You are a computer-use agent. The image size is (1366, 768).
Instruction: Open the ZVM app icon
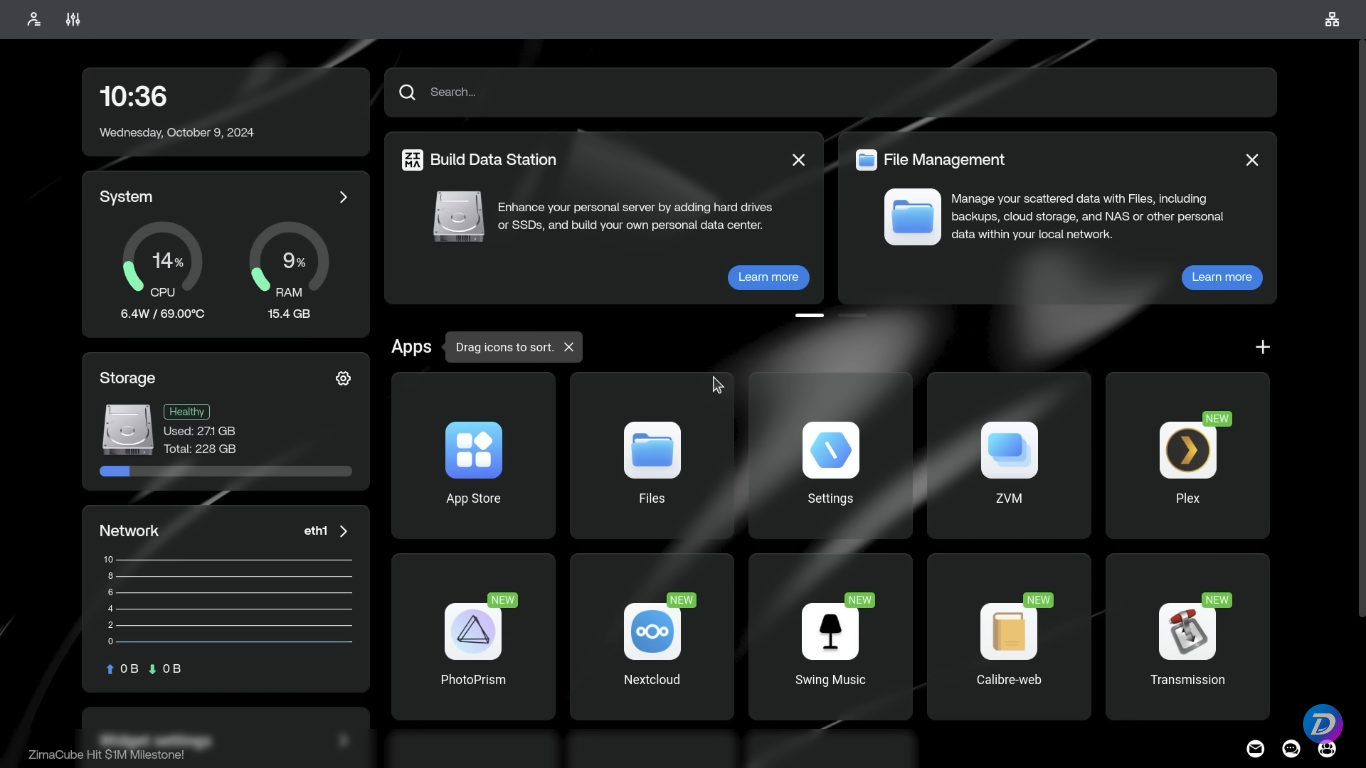(x=1008, y=451)
